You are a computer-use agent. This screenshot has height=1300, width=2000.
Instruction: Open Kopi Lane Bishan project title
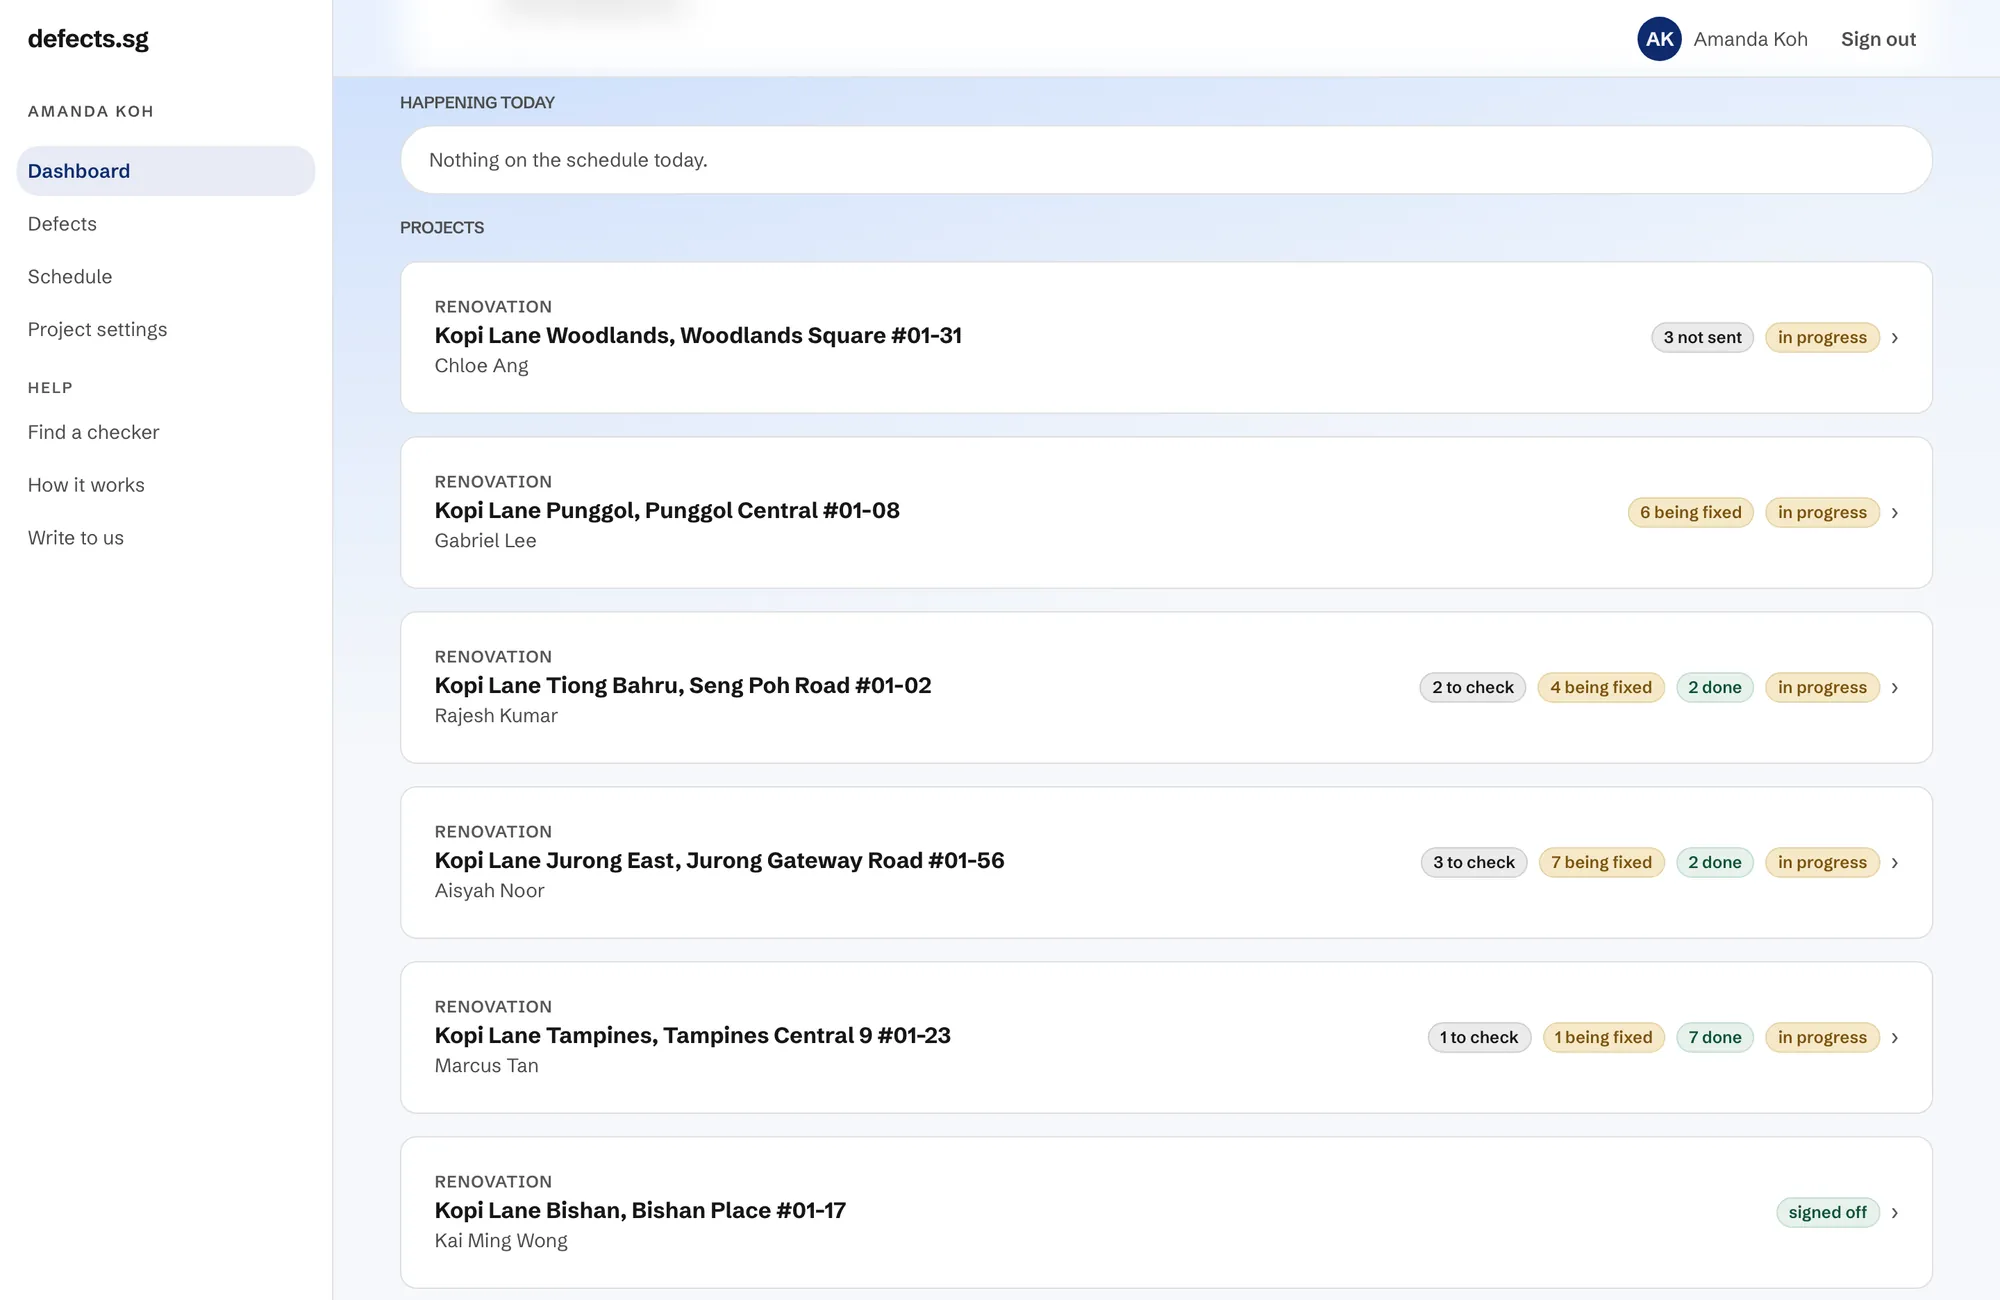click(640, 1211)
